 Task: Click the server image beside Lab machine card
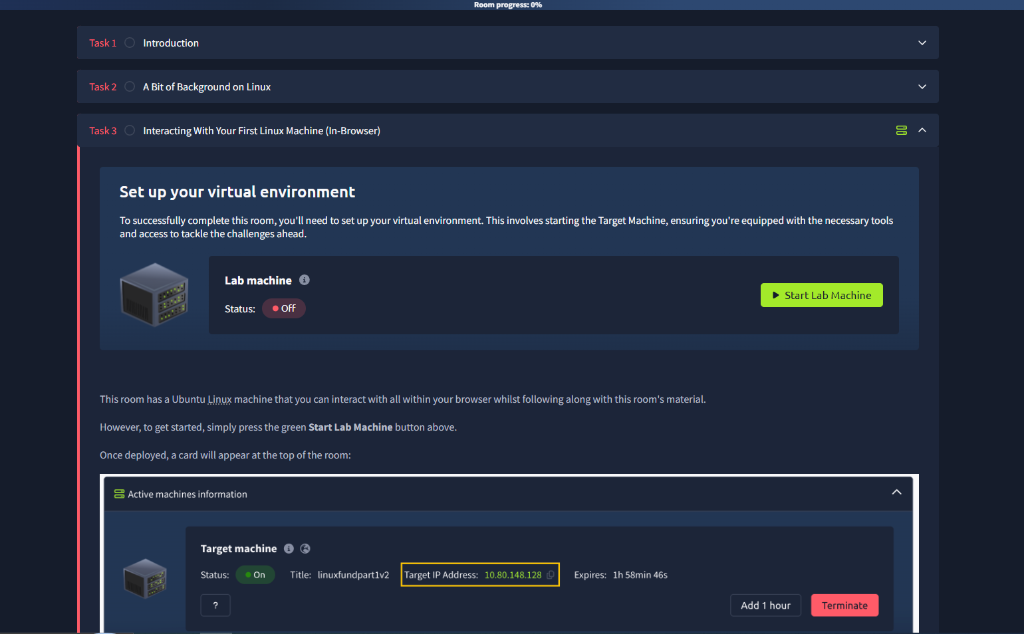(154, 294)
